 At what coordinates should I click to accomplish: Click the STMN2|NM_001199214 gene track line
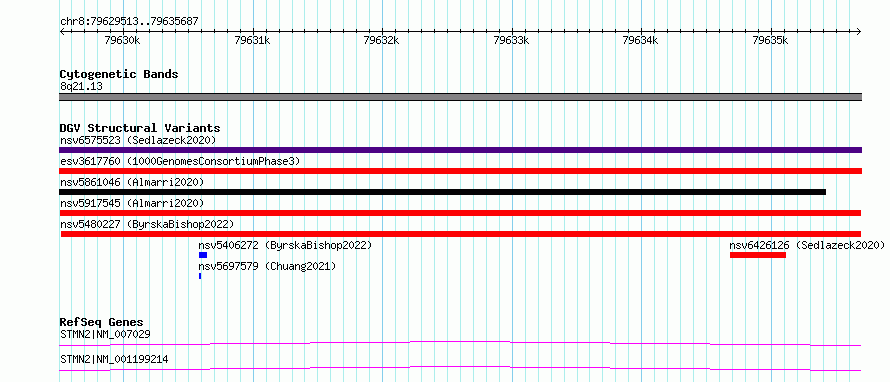(460, 368)
